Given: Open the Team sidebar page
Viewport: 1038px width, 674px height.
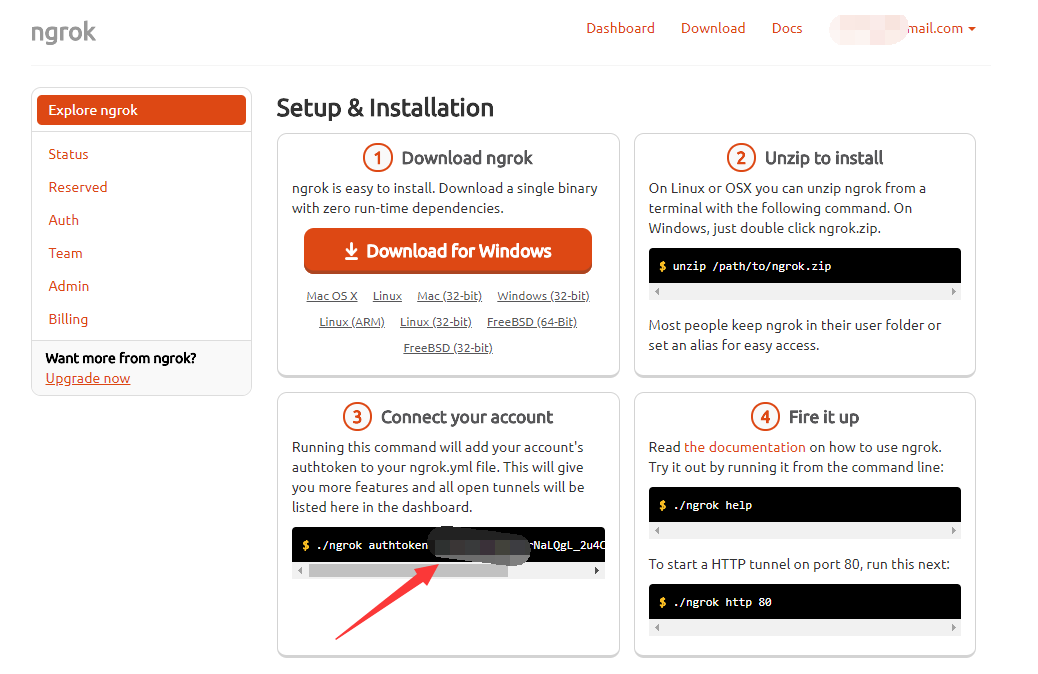Looking at the screenshot, I should [66, 254].
